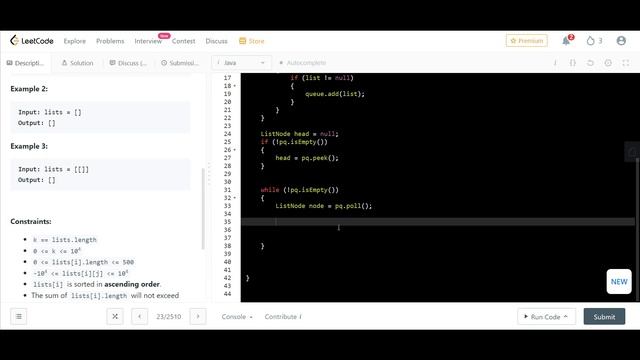Screen dimensions: 640x360
Task: Click the 23/2510 problem counter
Action: (169, 316)
